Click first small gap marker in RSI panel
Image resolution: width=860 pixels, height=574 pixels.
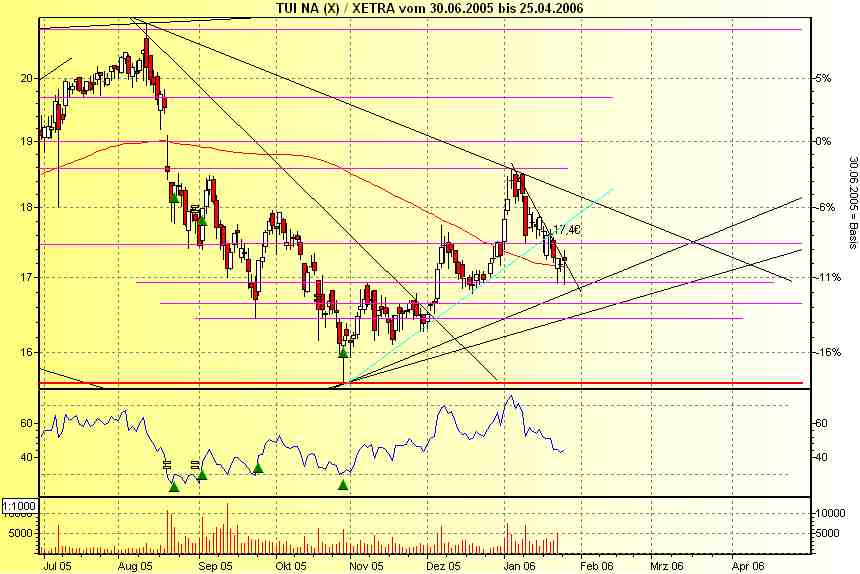167,464
